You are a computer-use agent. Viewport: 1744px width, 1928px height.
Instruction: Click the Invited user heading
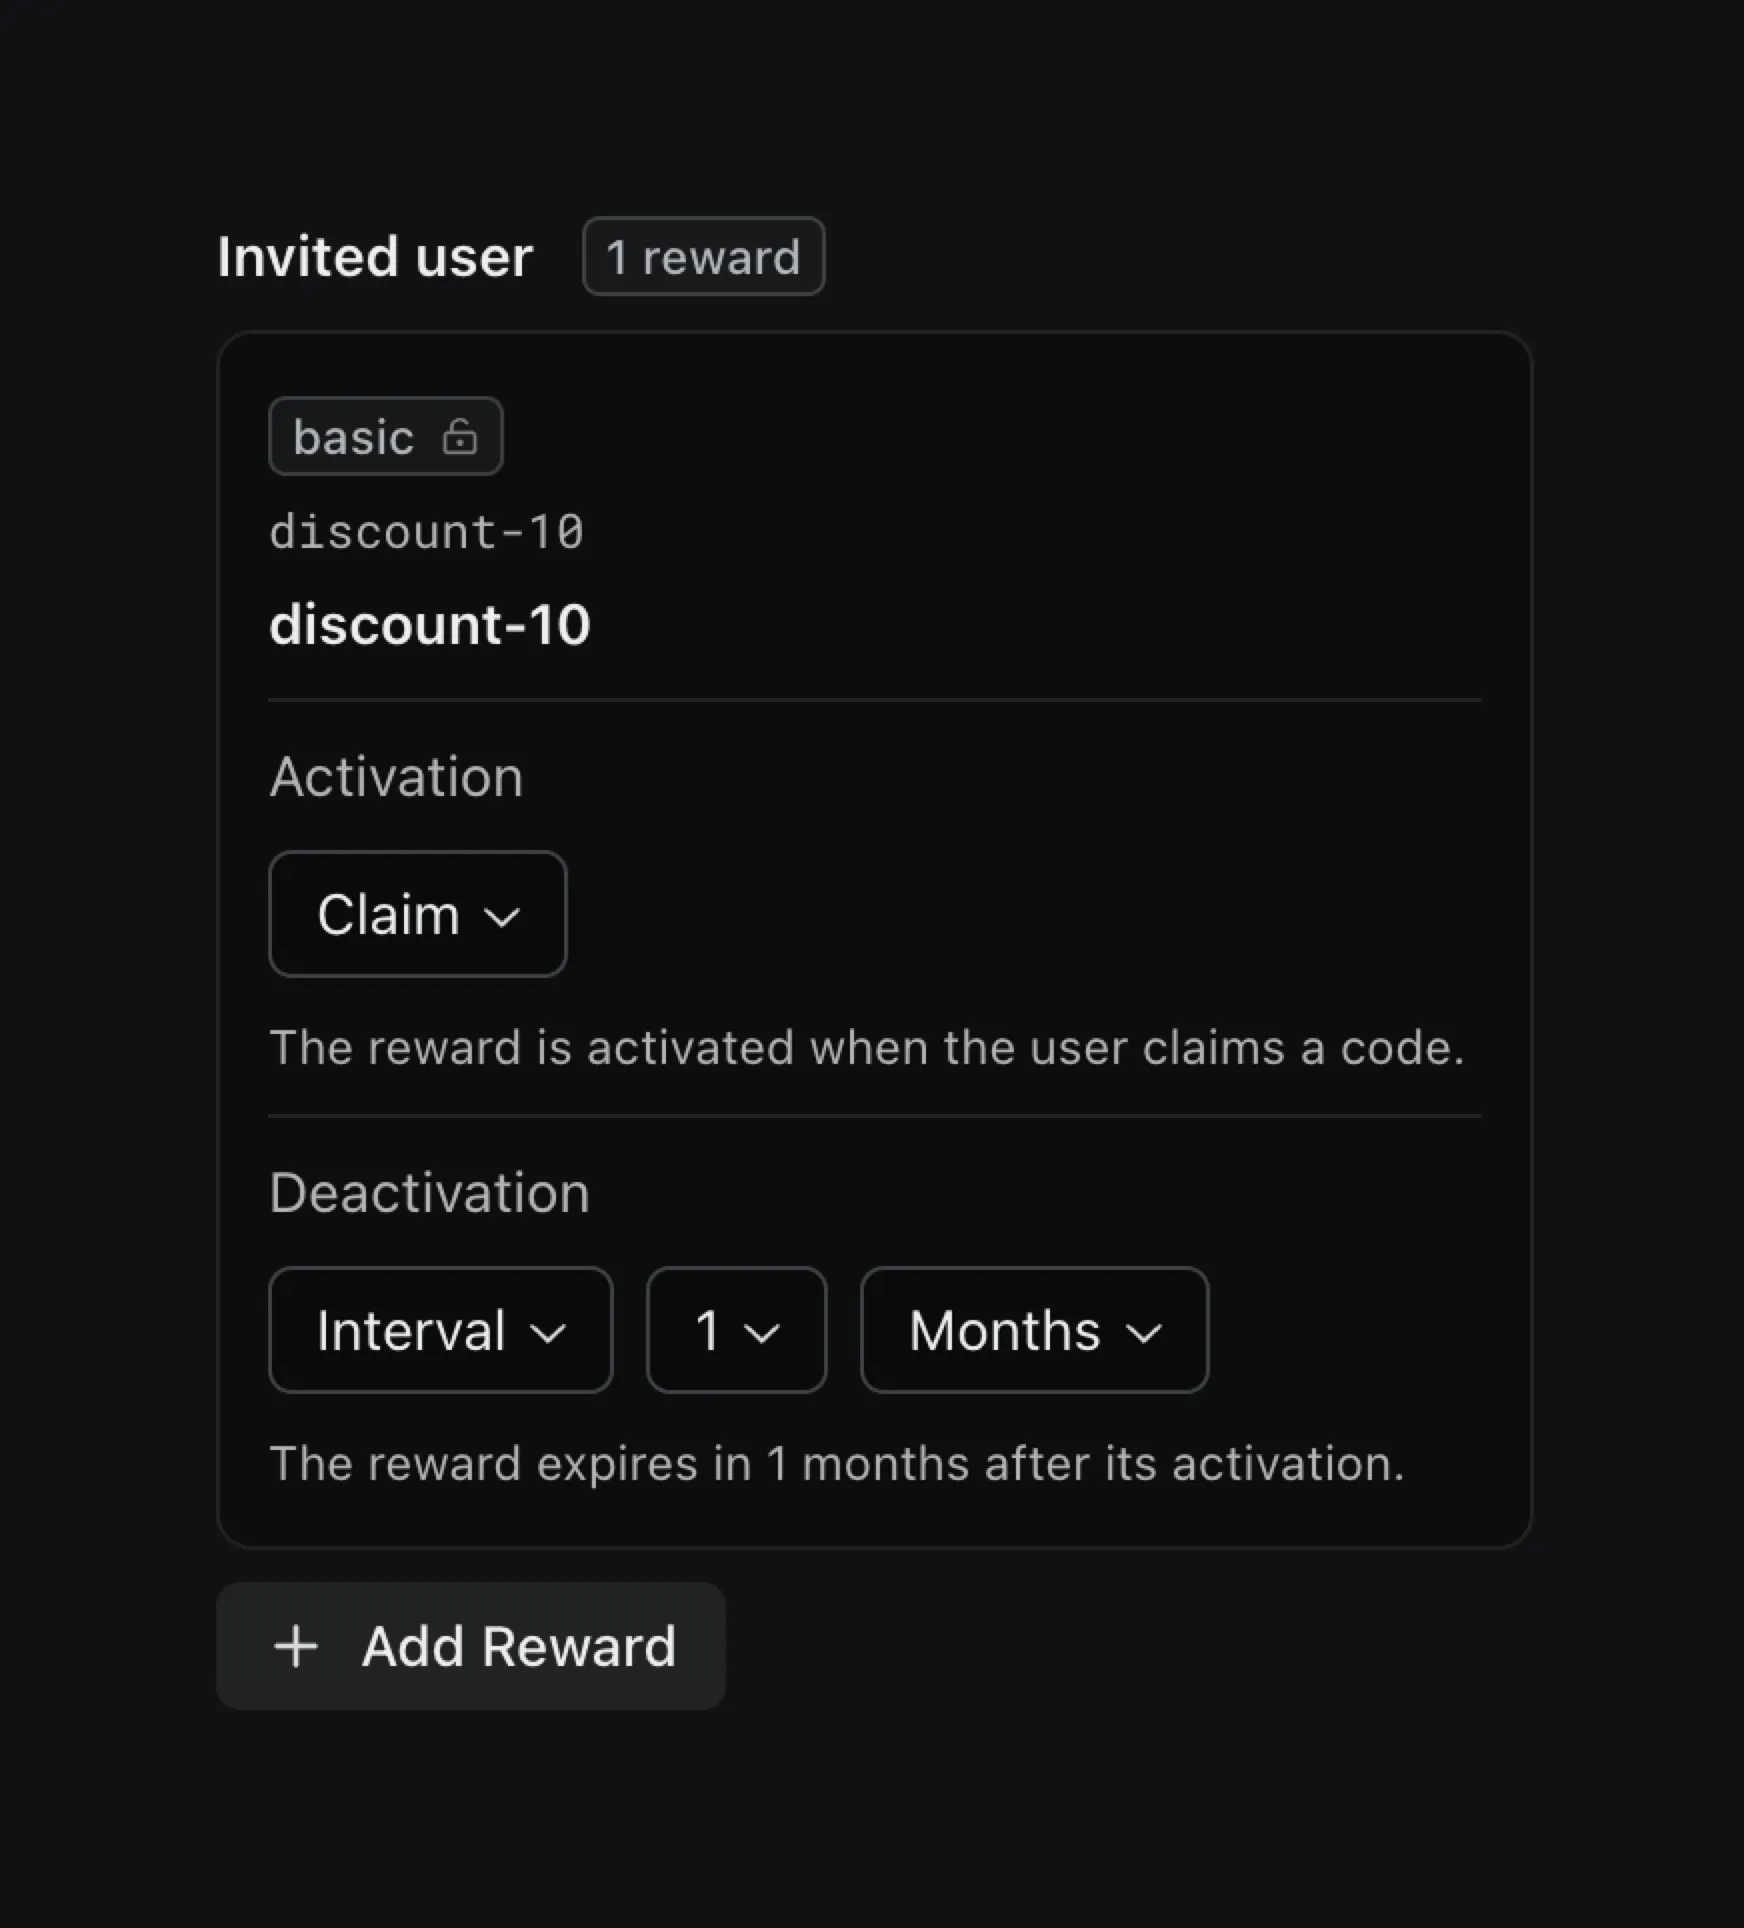pos(375,256)
